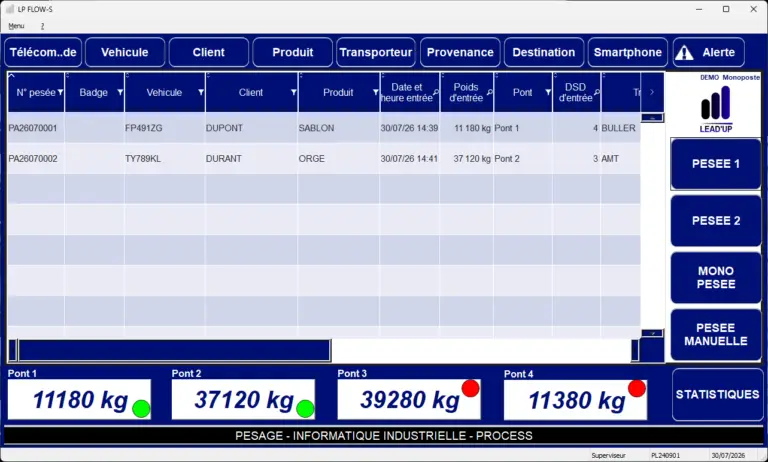Click Pont 4 red status indicator
The image size is (768, 462).
[x=637, y=389]
